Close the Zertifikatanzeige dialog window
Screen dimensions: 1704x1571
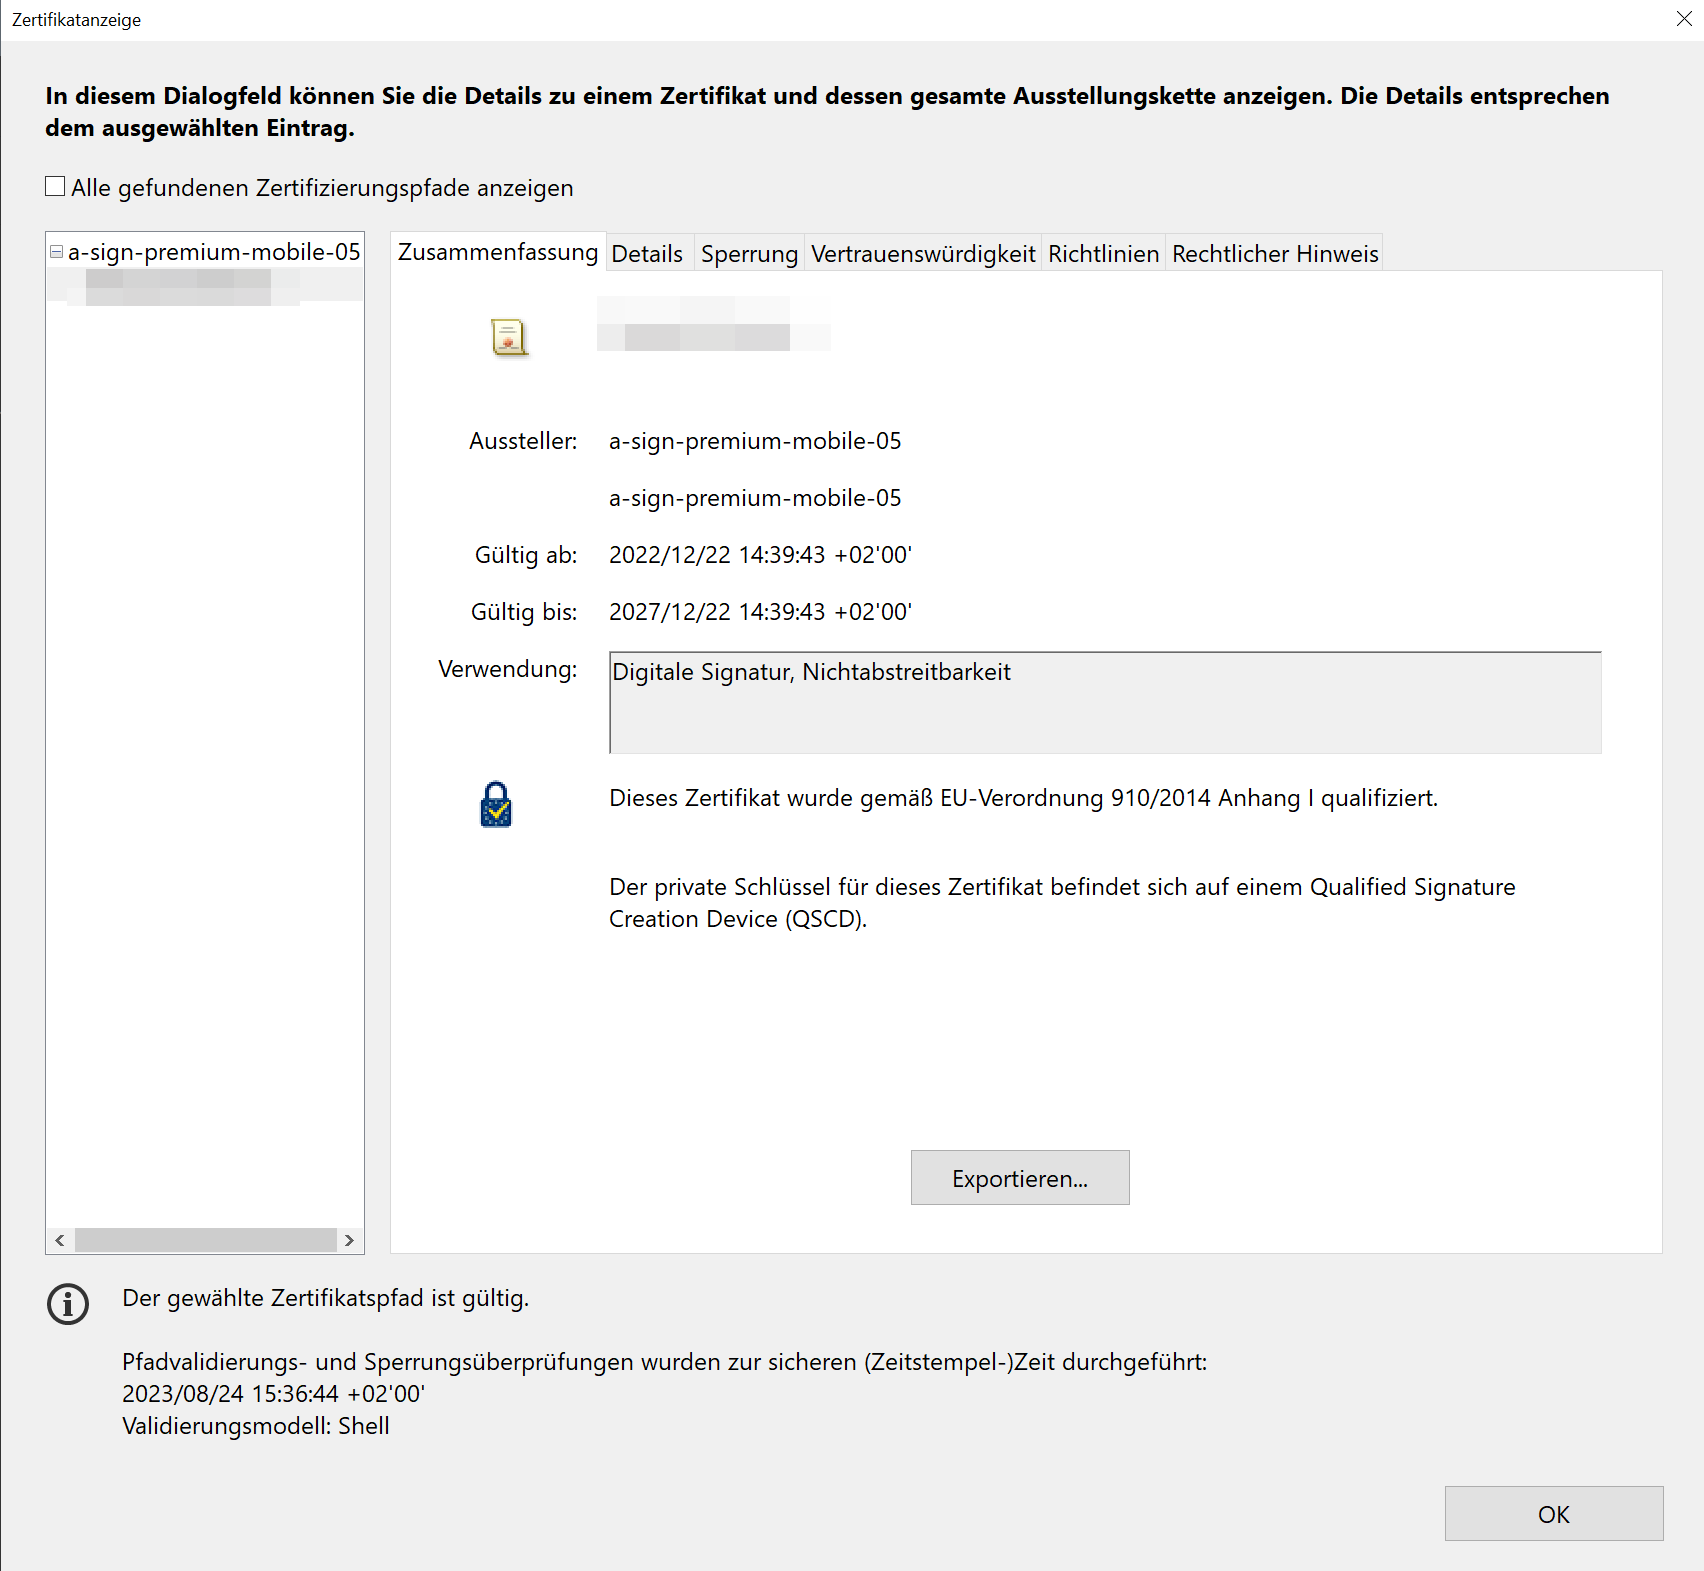(x=1684, y=20)
